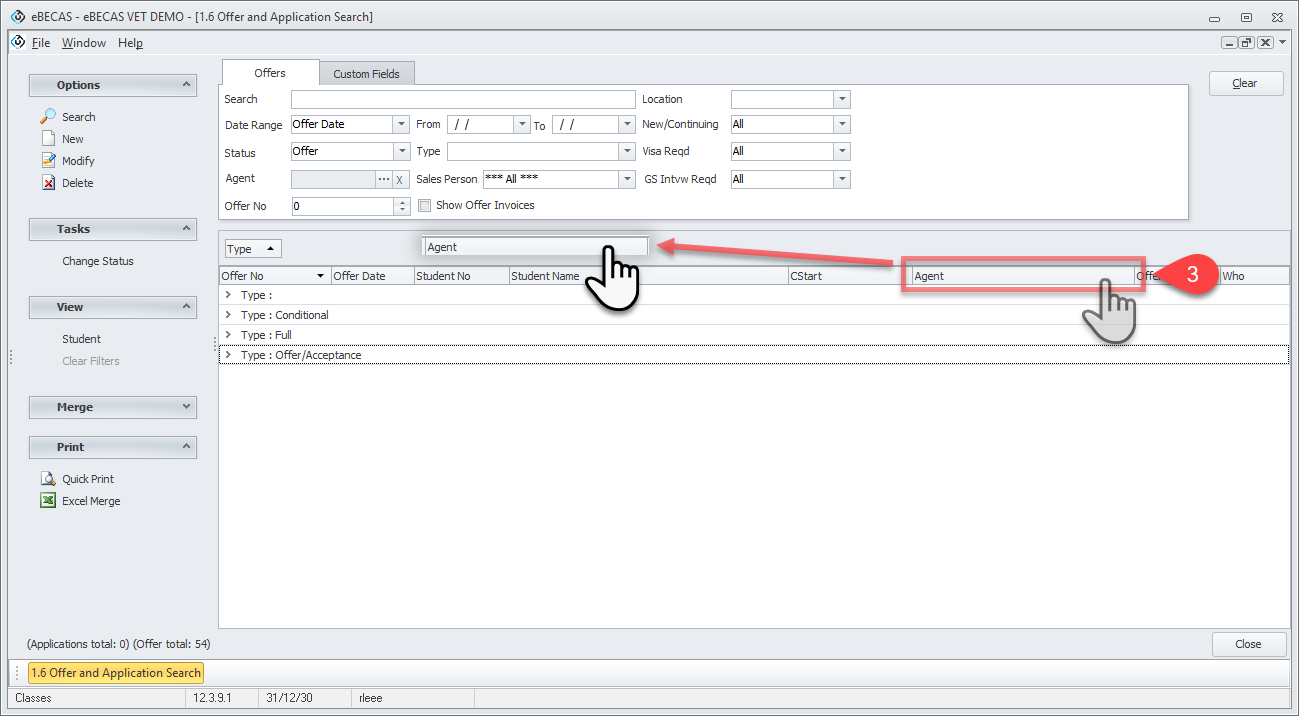Click into the Search text field

[462, 99]
